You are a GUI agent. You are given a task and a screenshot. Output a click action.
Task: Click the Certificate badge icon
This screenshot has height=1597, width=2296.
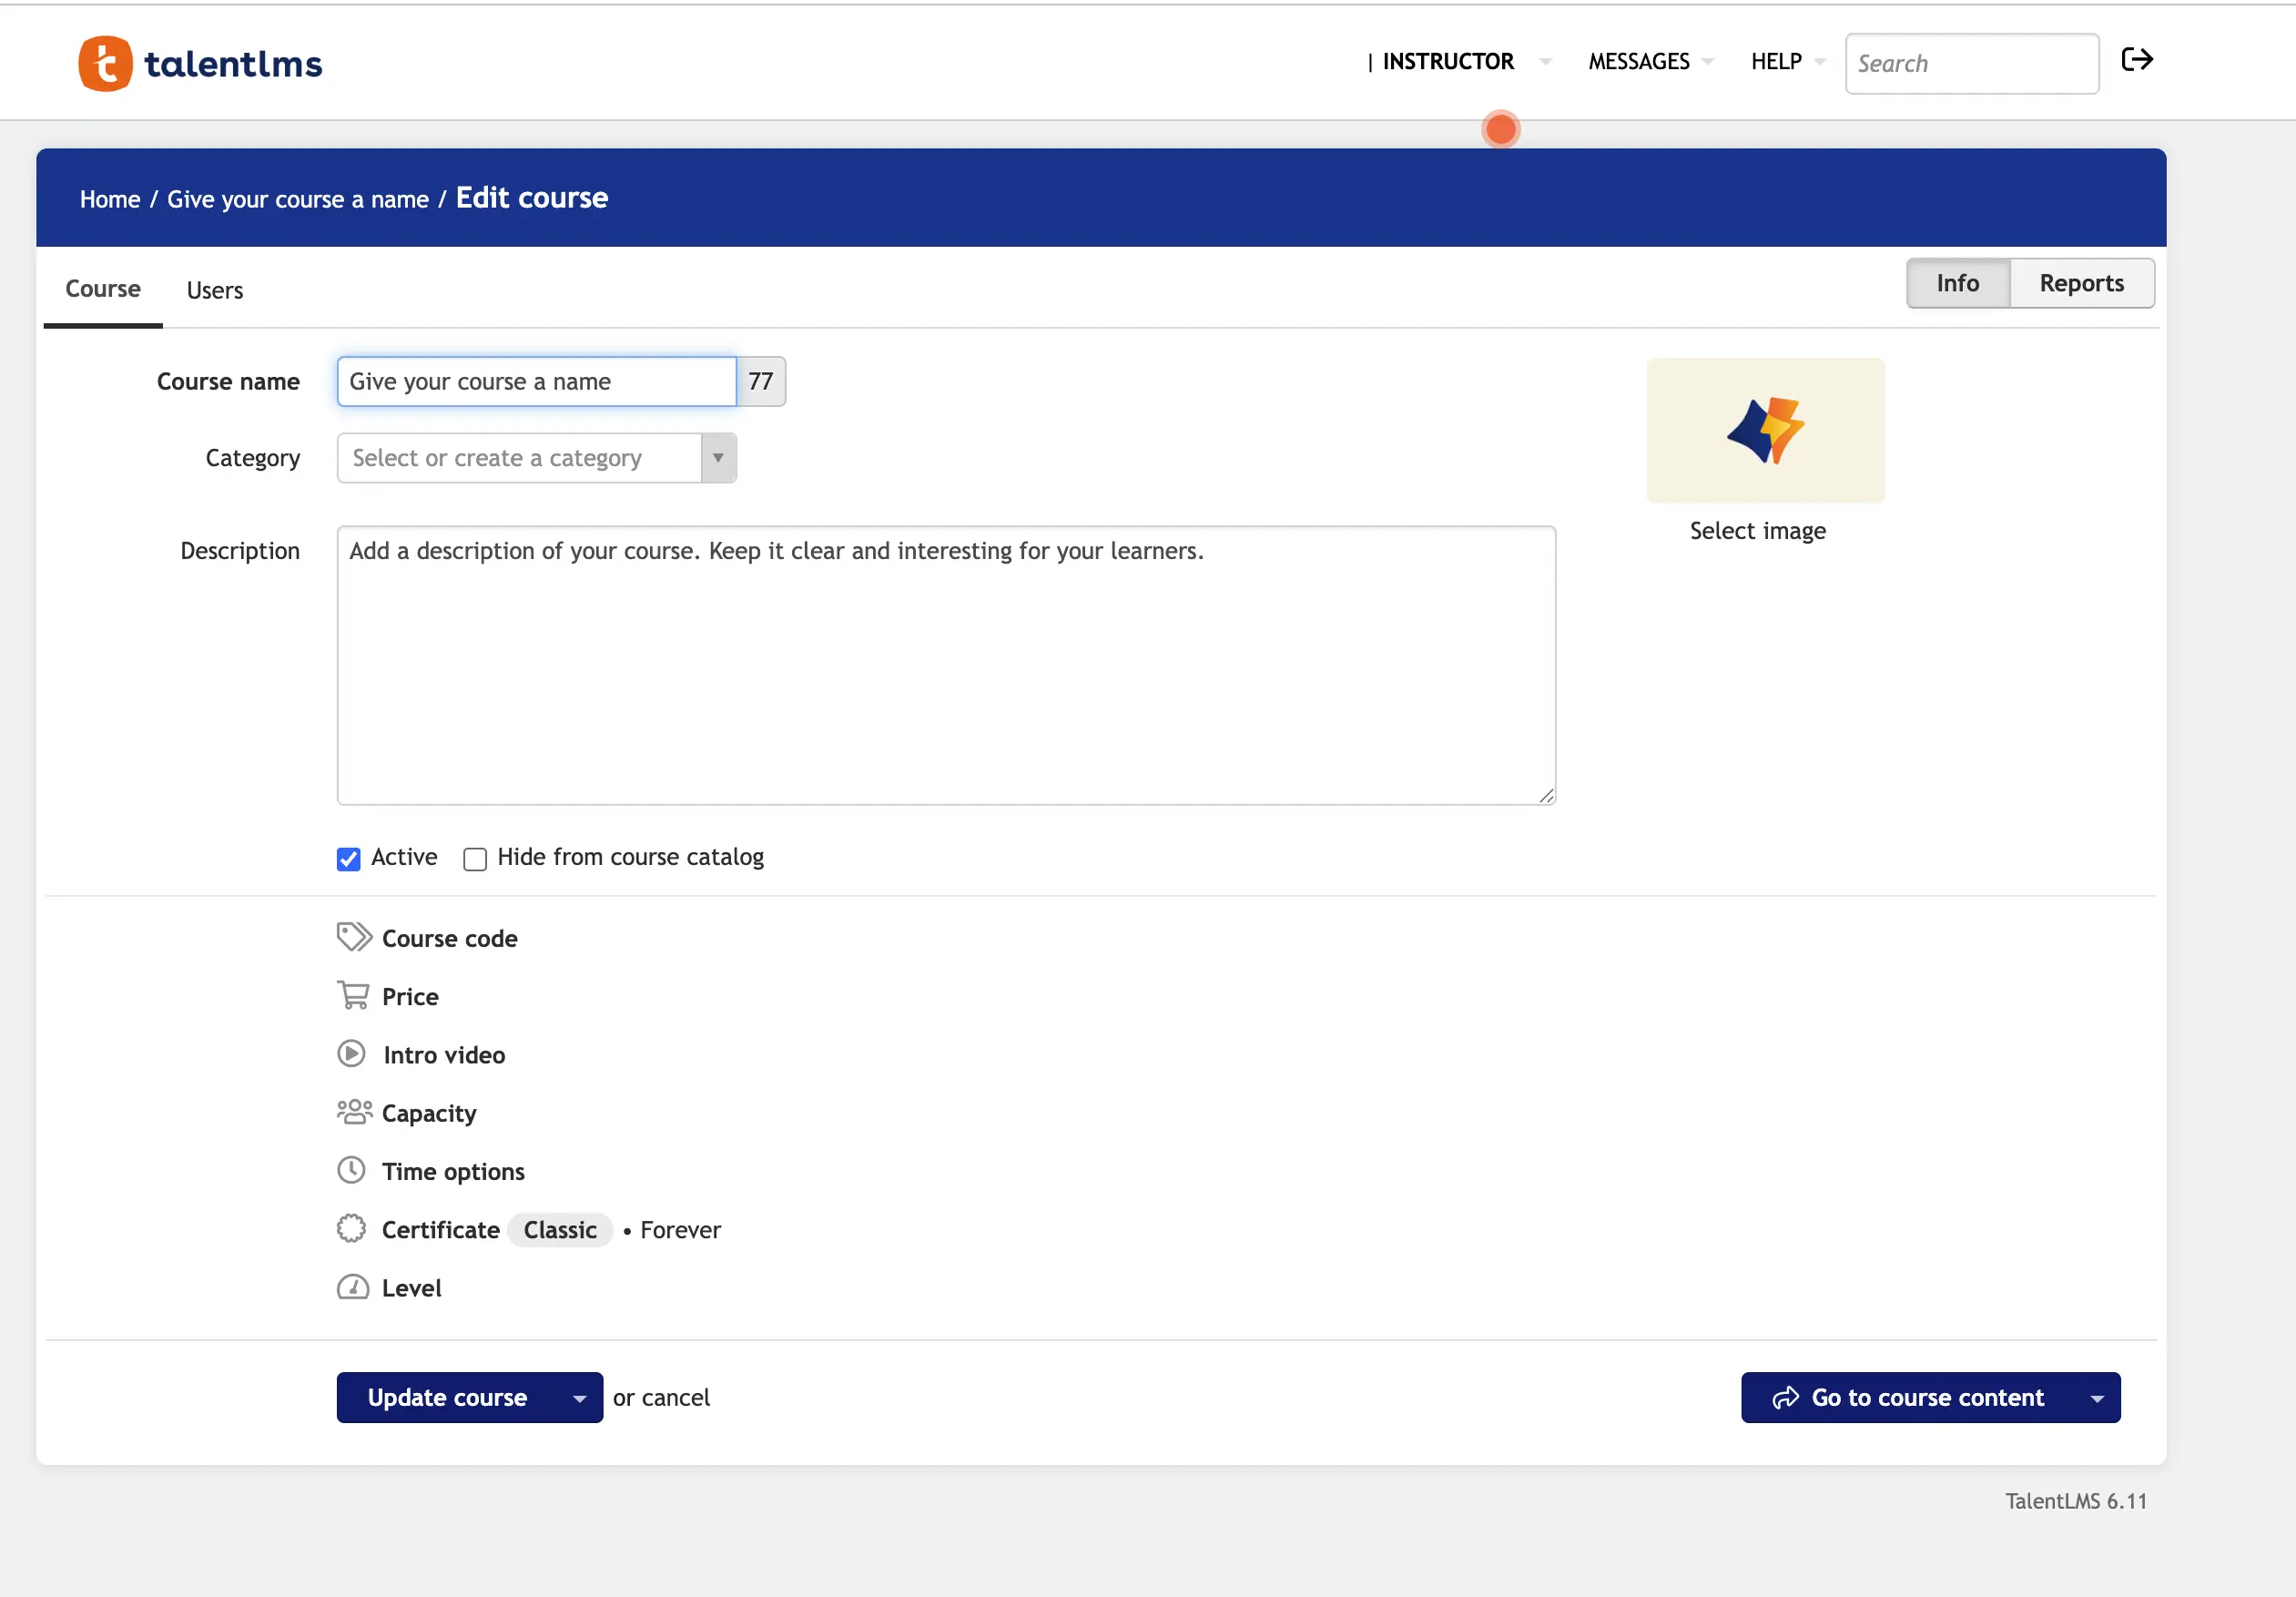pyautogui.click(x=351, y=1228)
